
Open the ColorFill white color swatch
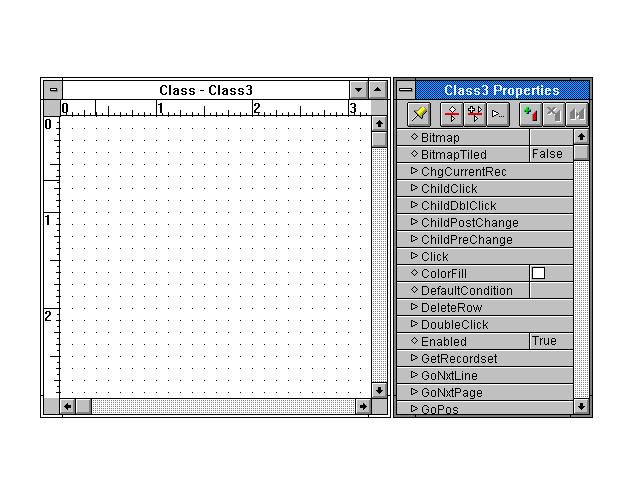point(538,273)
